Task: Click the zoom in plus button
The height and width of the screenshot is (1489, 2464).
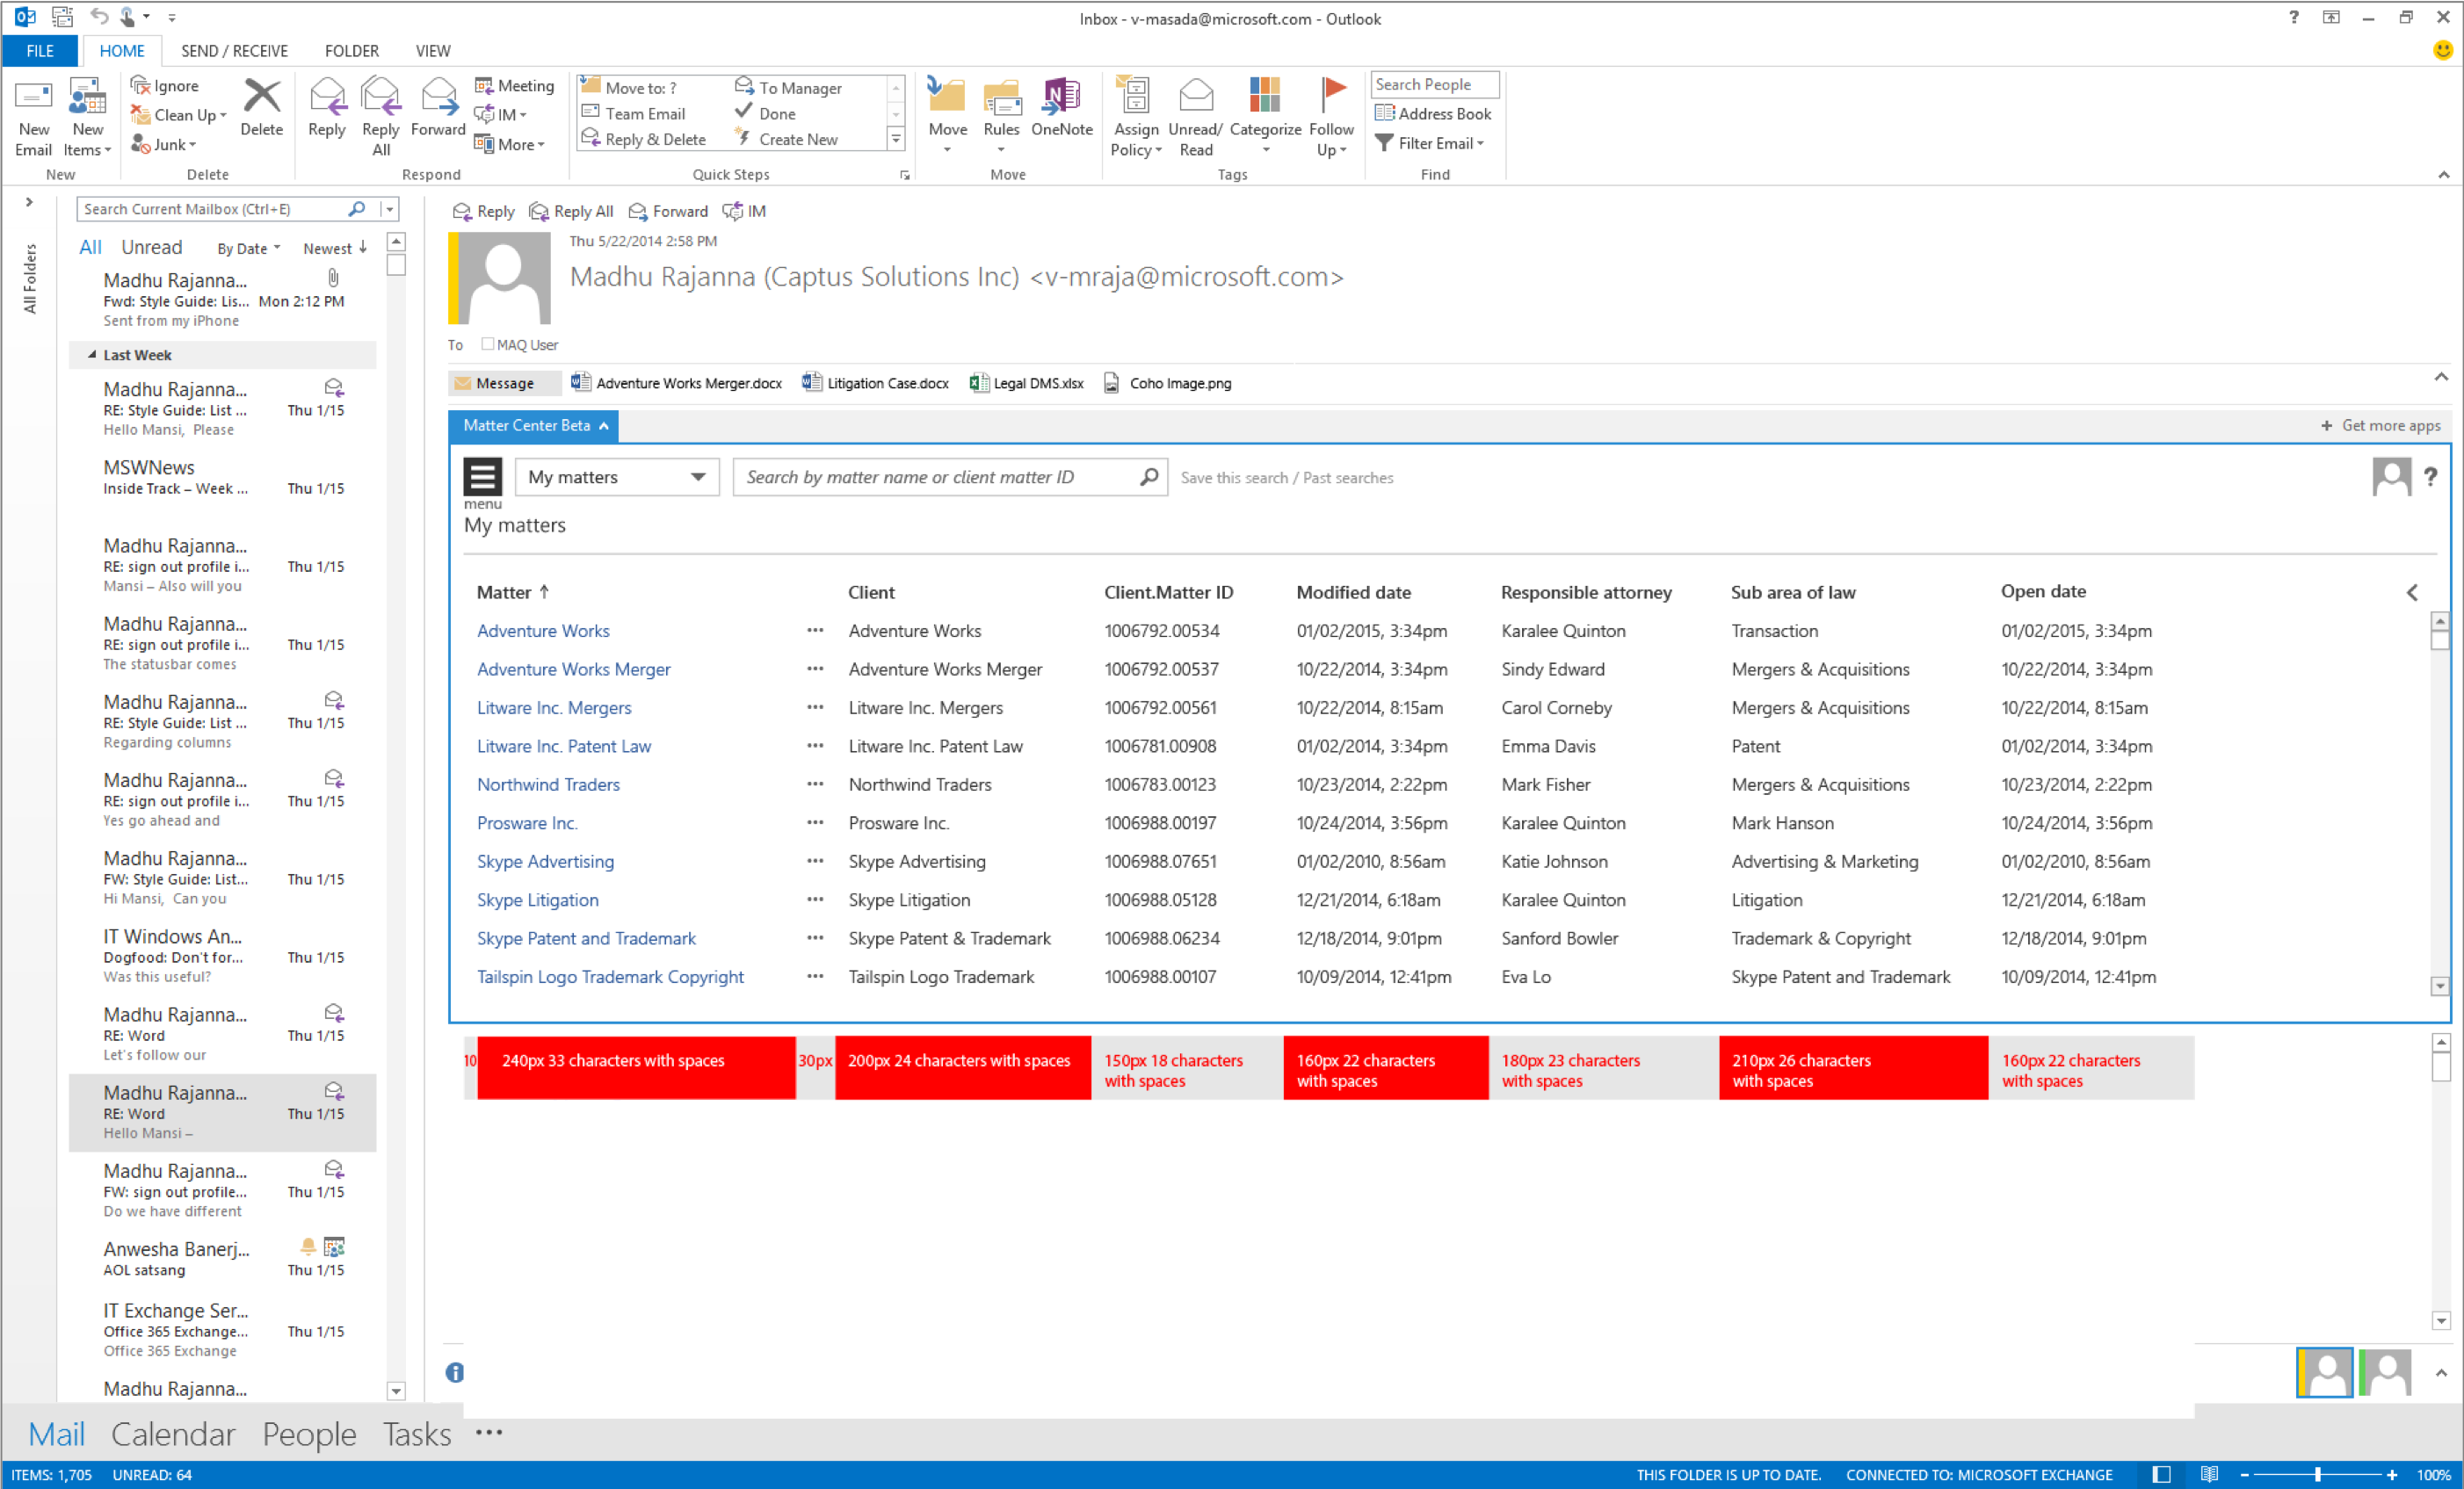Action: [x=2391, y=1474]
